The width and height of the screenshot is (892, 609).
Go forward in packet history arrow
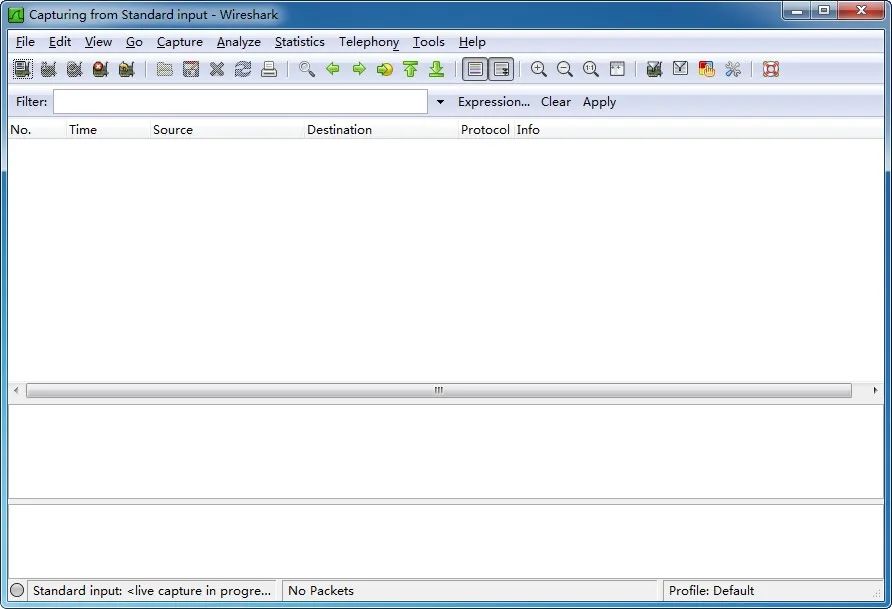click(359, 69)
